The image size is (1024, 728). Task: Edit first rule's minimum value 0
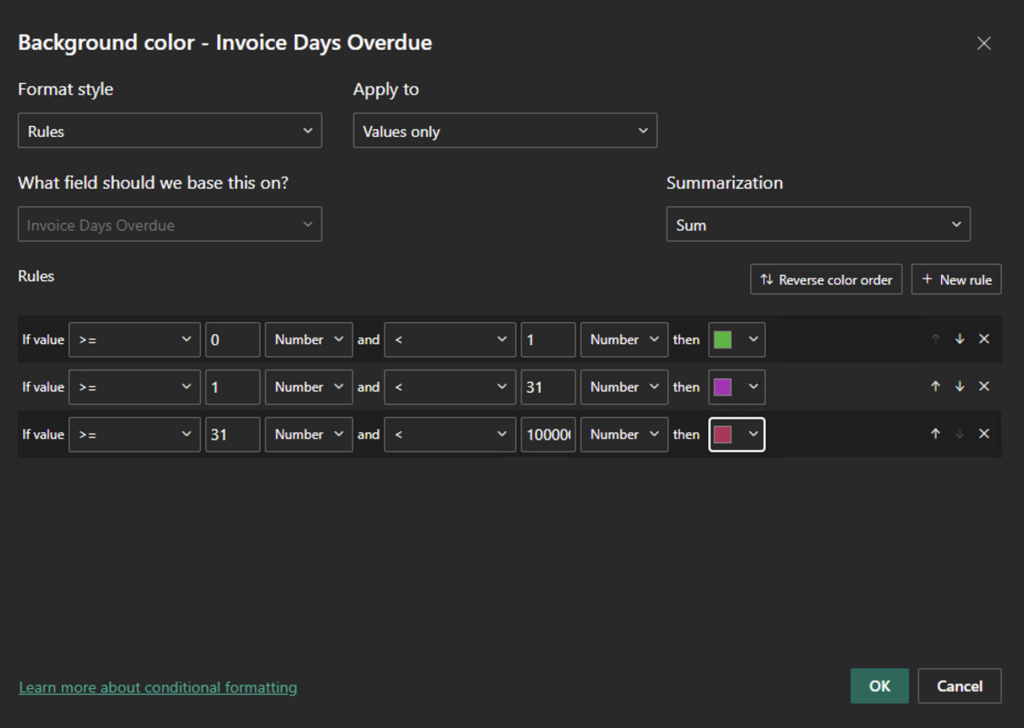coord(232,340)
